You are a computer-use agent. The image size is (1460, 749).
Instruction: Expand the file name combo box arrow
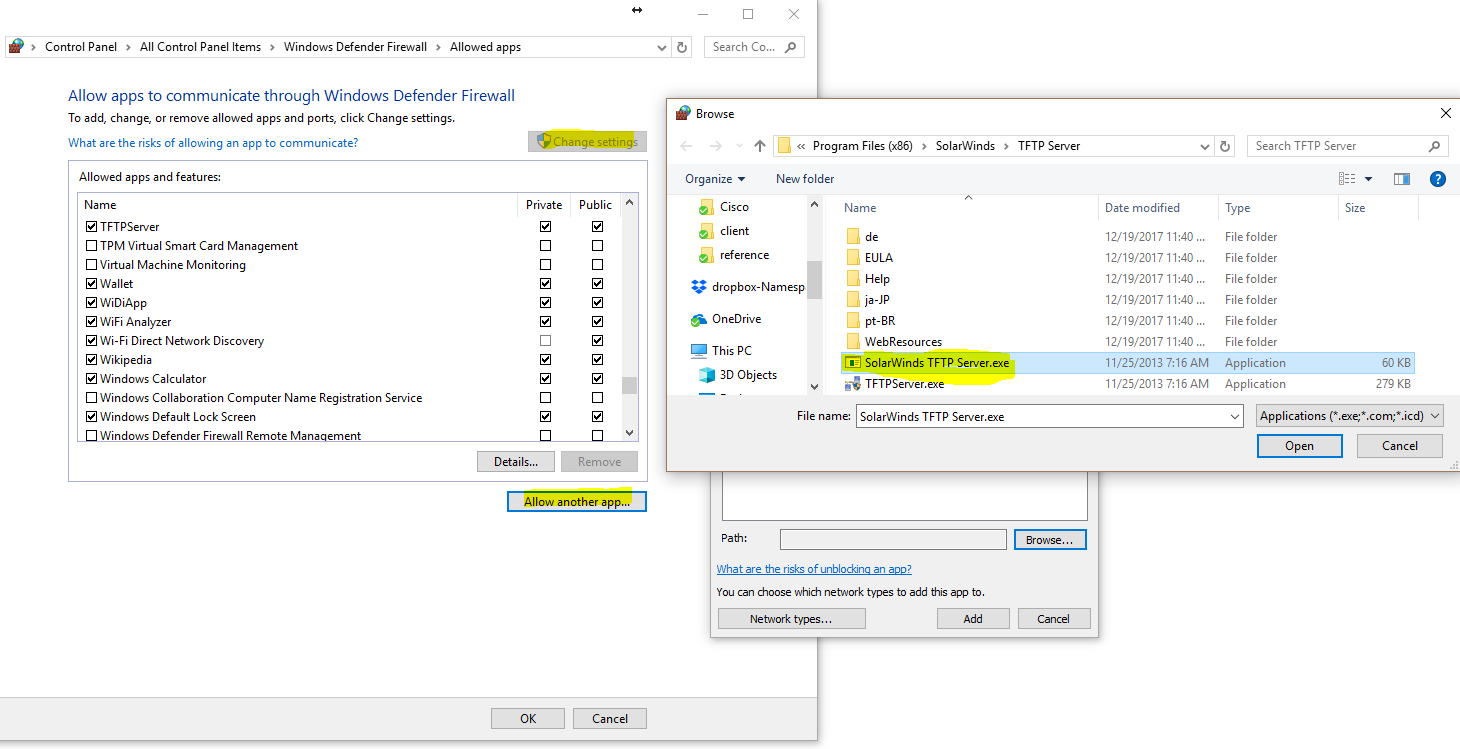click(x=1233, y=415)
